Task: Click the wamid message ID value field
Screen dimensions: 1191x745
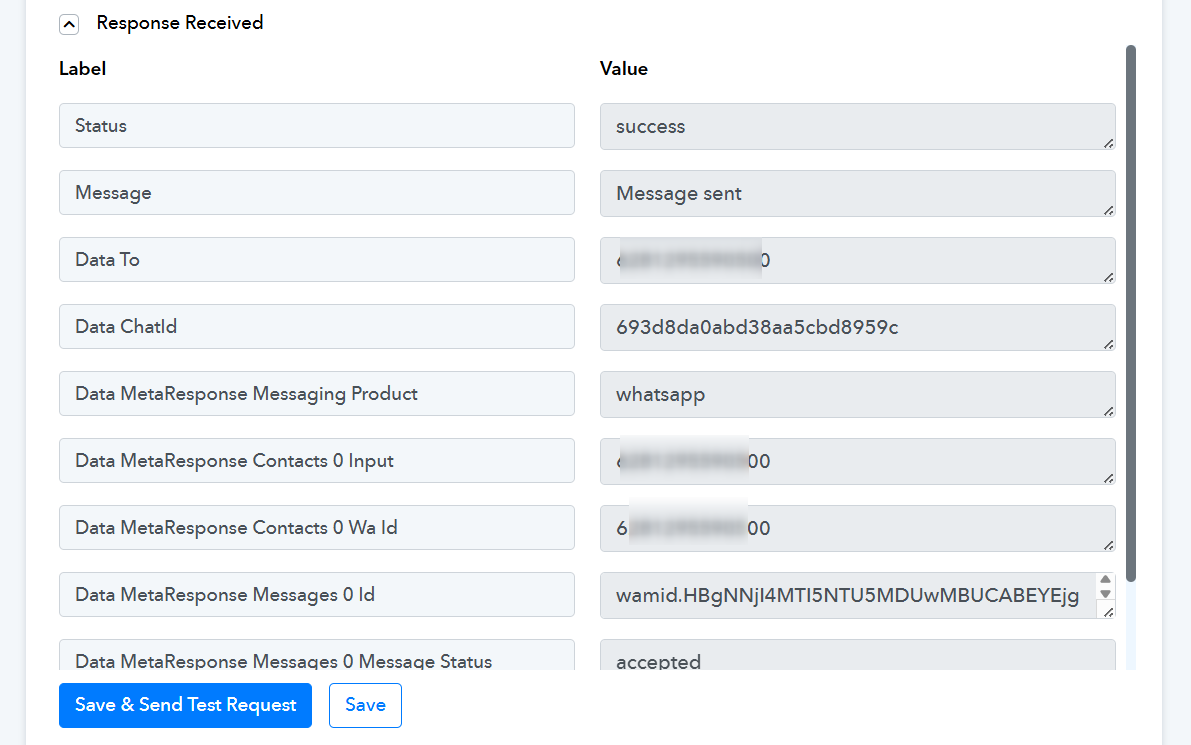Action: (846, 596)
